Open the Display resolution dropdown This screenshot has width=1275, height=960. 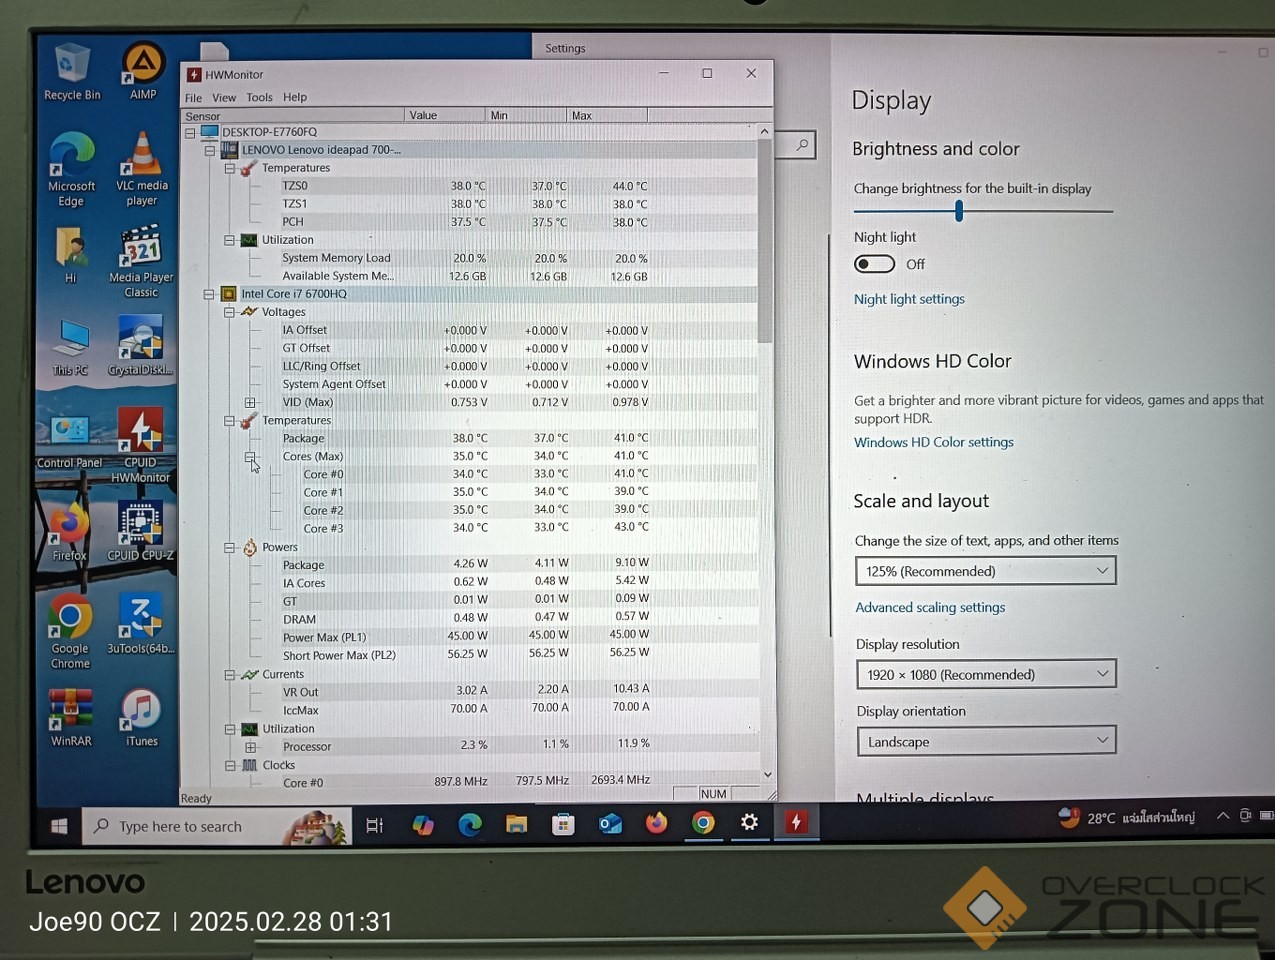click(x=986, y=674)
